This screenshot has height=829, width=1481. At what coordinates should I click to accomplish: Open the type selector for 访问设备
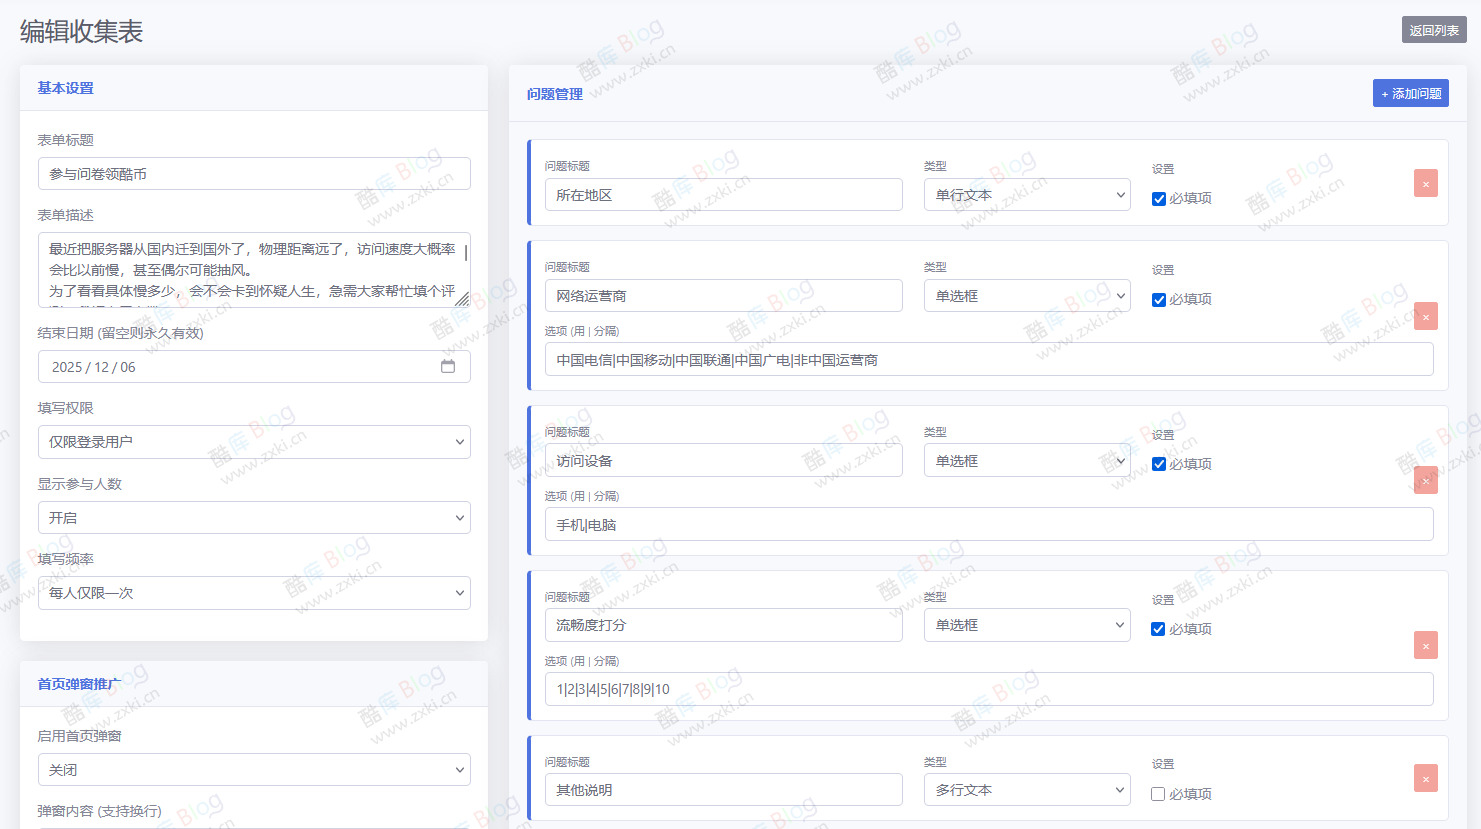tap(1119, 459)
